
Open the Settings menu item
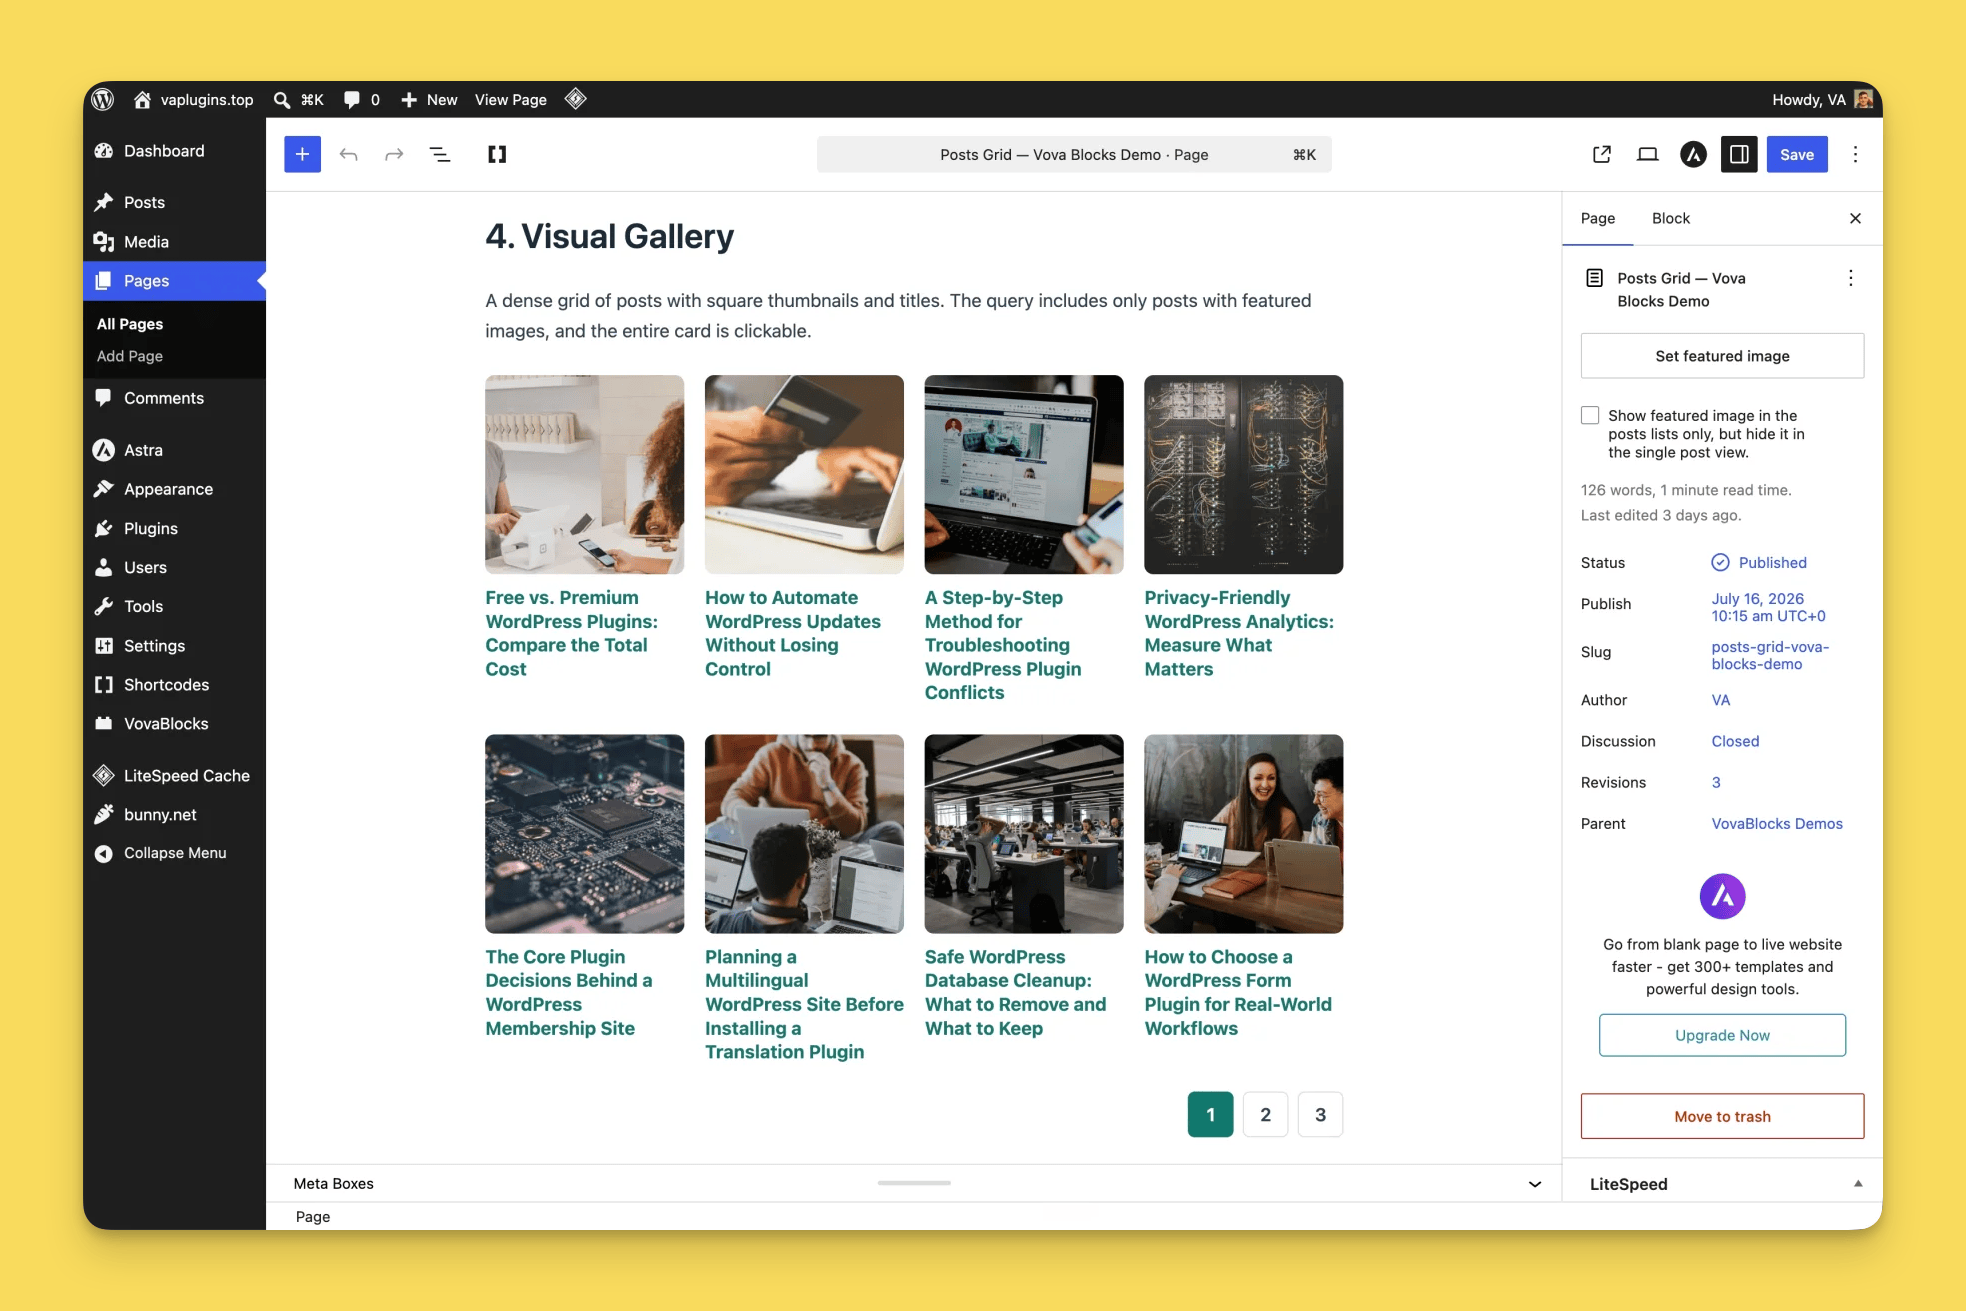pyautogui.click(x=154, y=646)
